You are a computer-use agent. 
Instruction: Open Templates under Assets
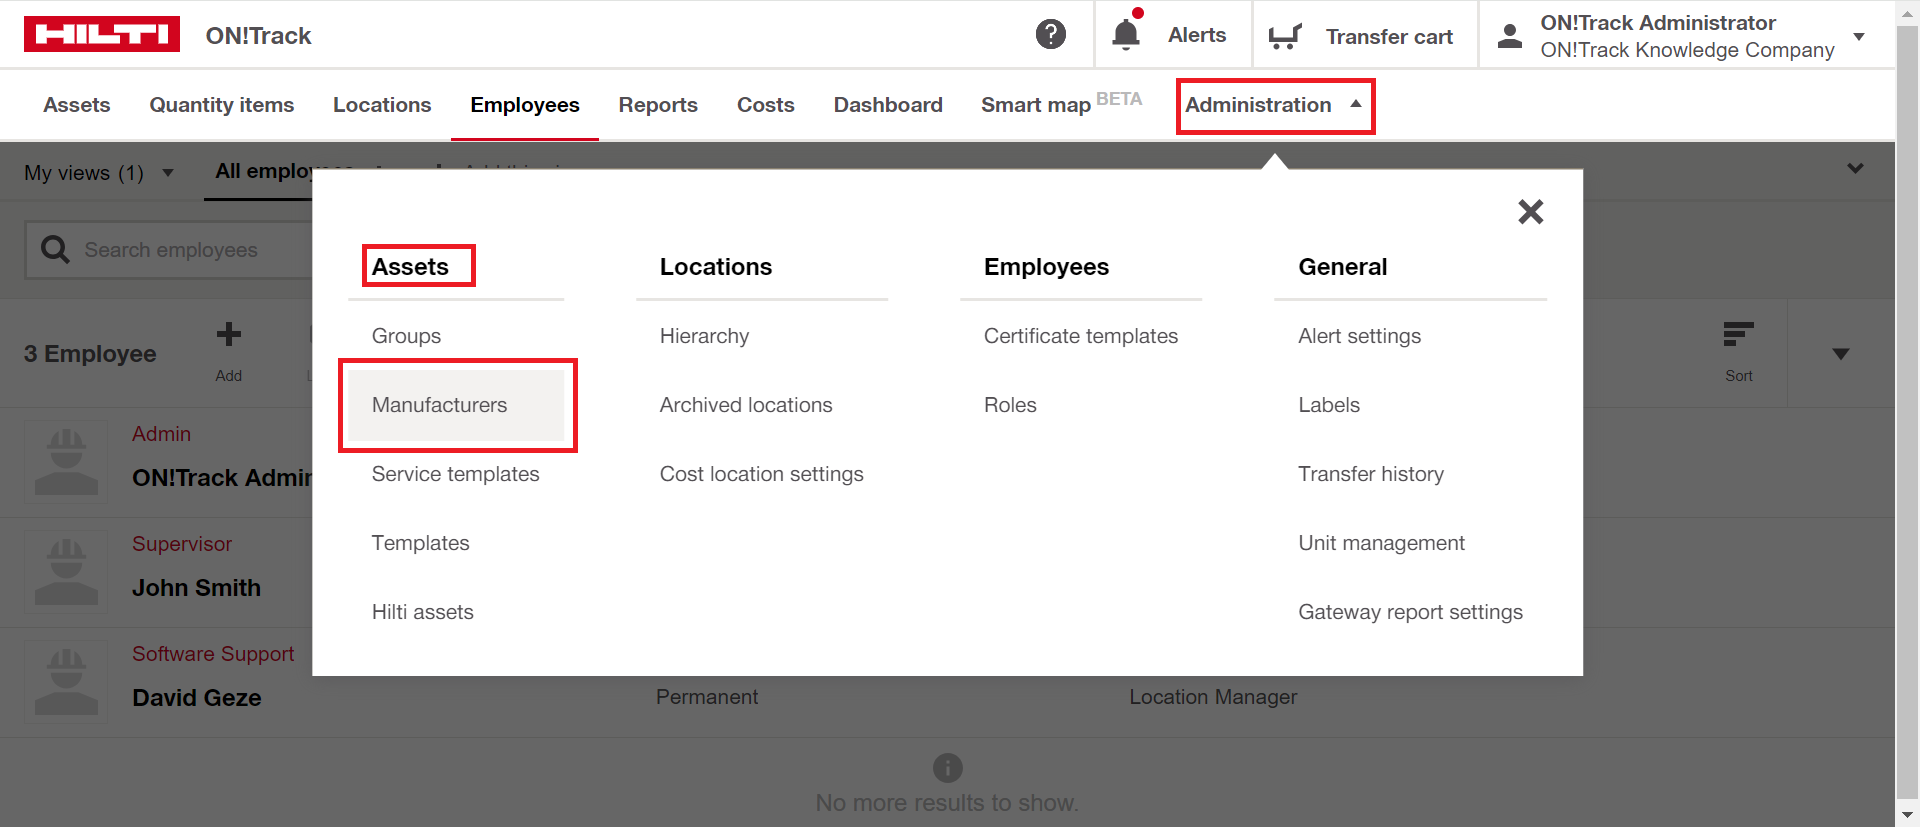tap(420, 543)
